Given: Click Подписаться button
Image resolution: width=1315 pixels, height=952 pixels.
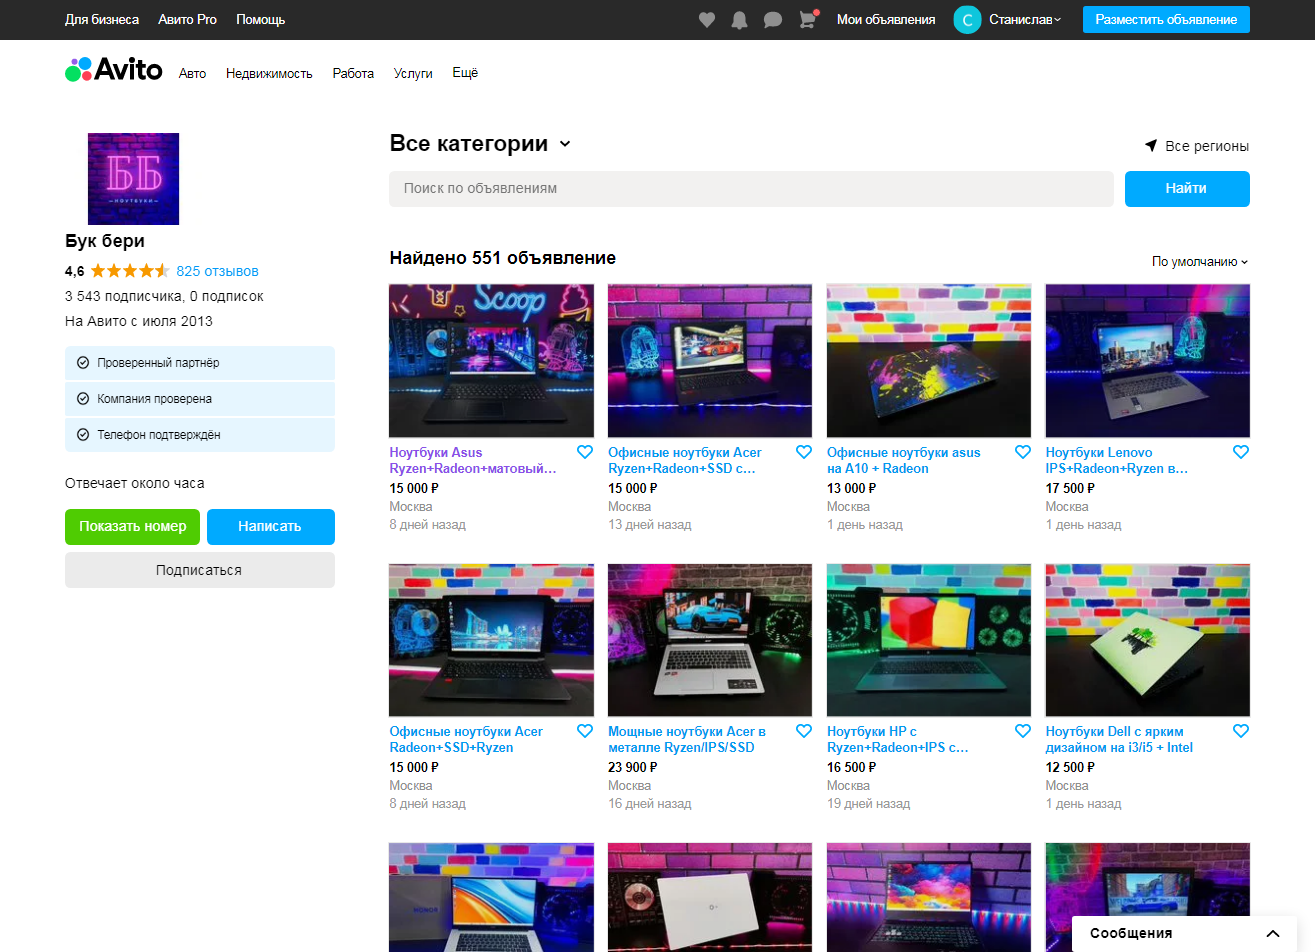Looking at the screenshot, I should (x=200, y=570).
